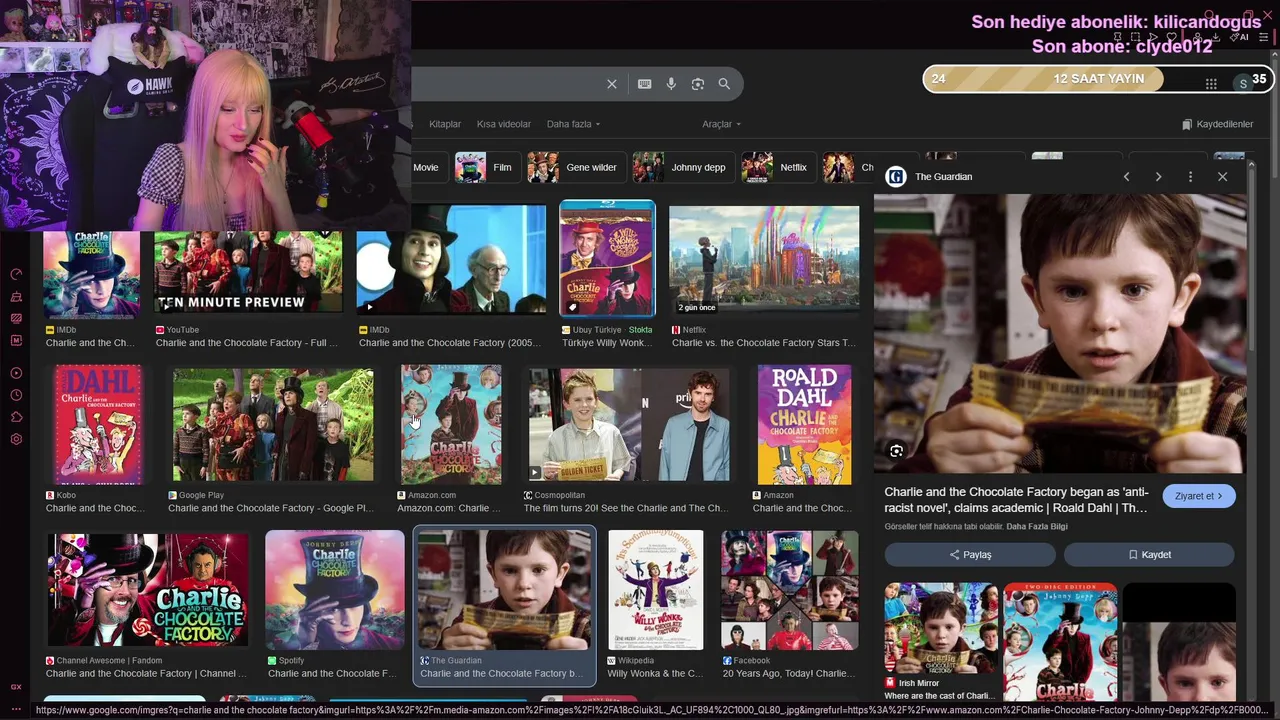Click the Kaydet save button
The image size is (1280, 720).
click(x=1149, y=554)
